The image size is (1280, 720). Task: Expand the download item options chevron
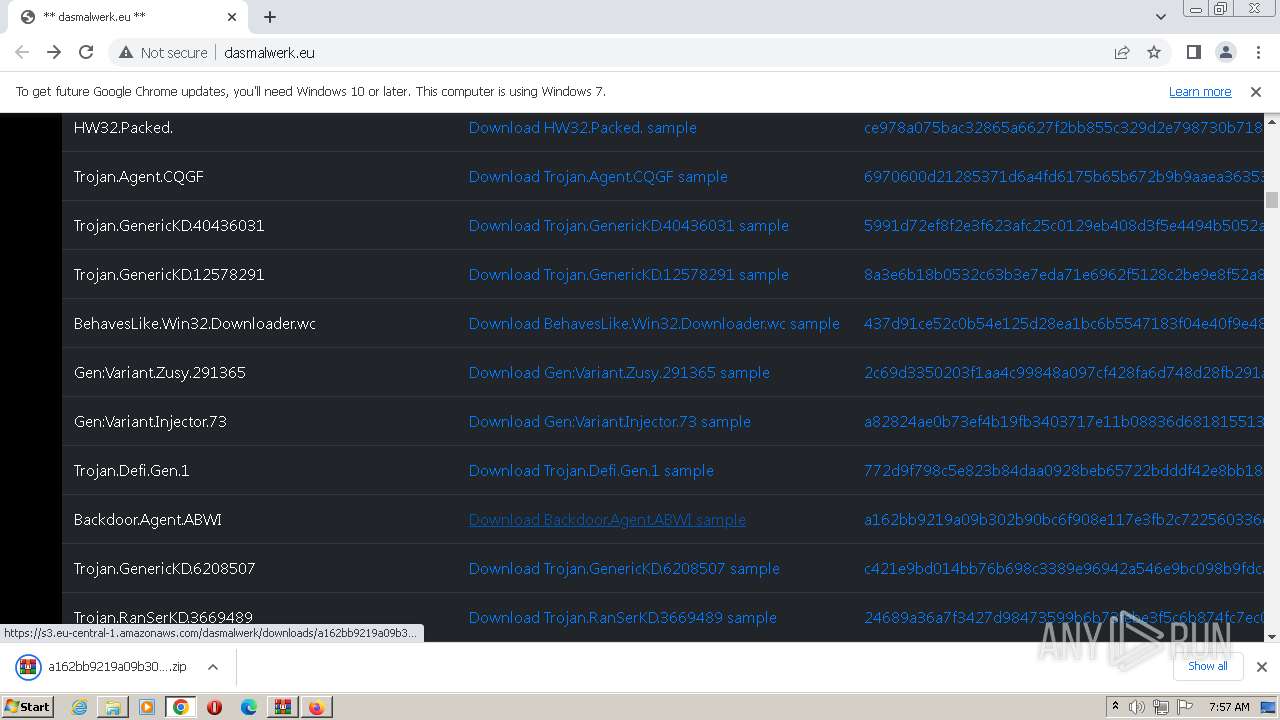coord(213,667)
